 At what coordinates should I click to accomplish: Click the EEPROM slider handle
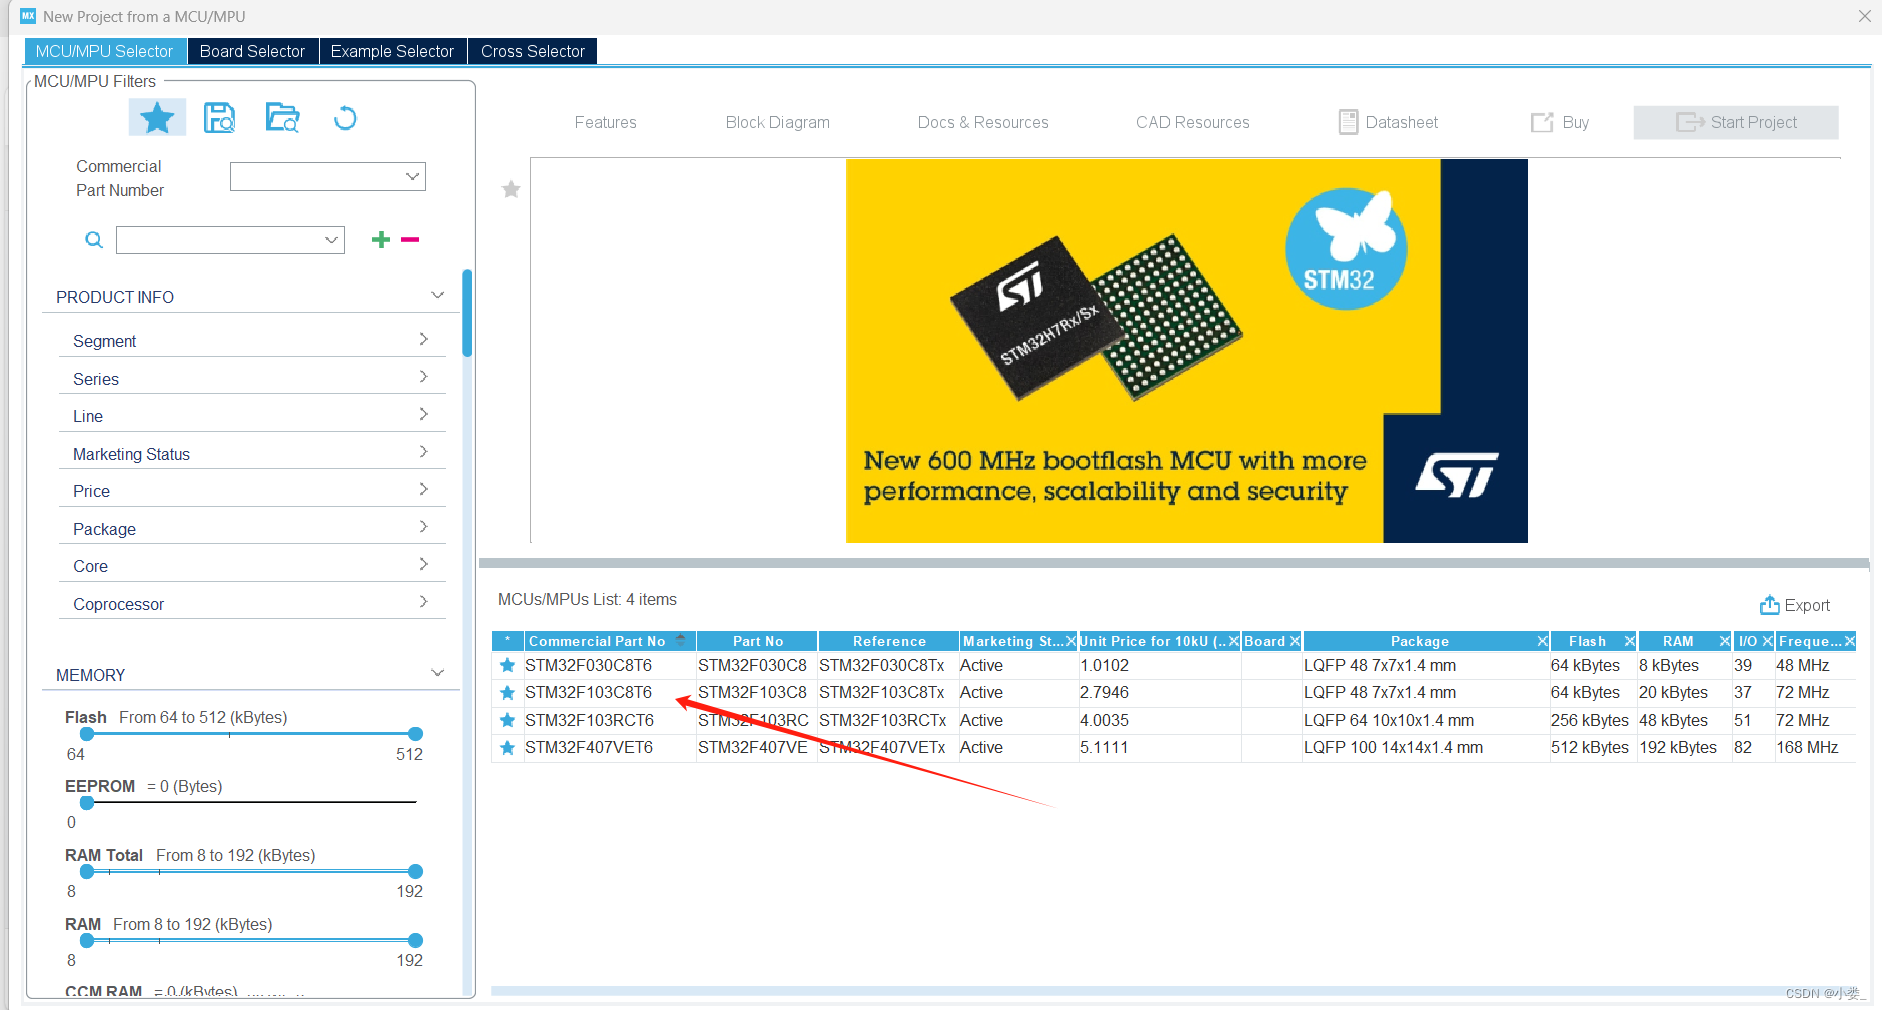(x=87, y=803)
